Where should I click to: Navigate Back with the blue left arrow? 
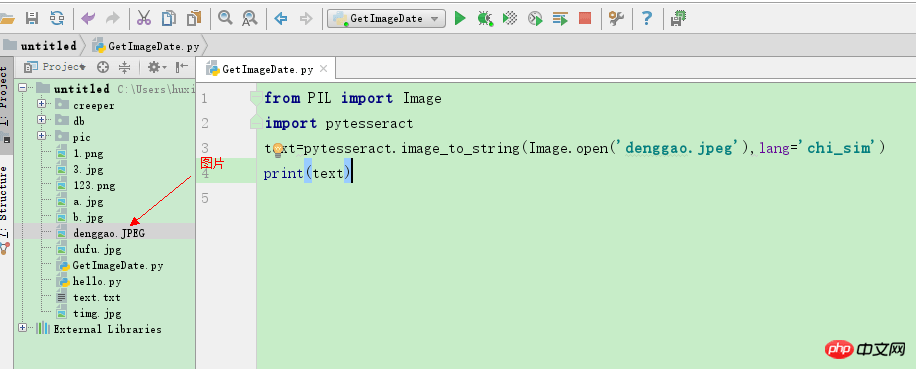pos(281,19)
